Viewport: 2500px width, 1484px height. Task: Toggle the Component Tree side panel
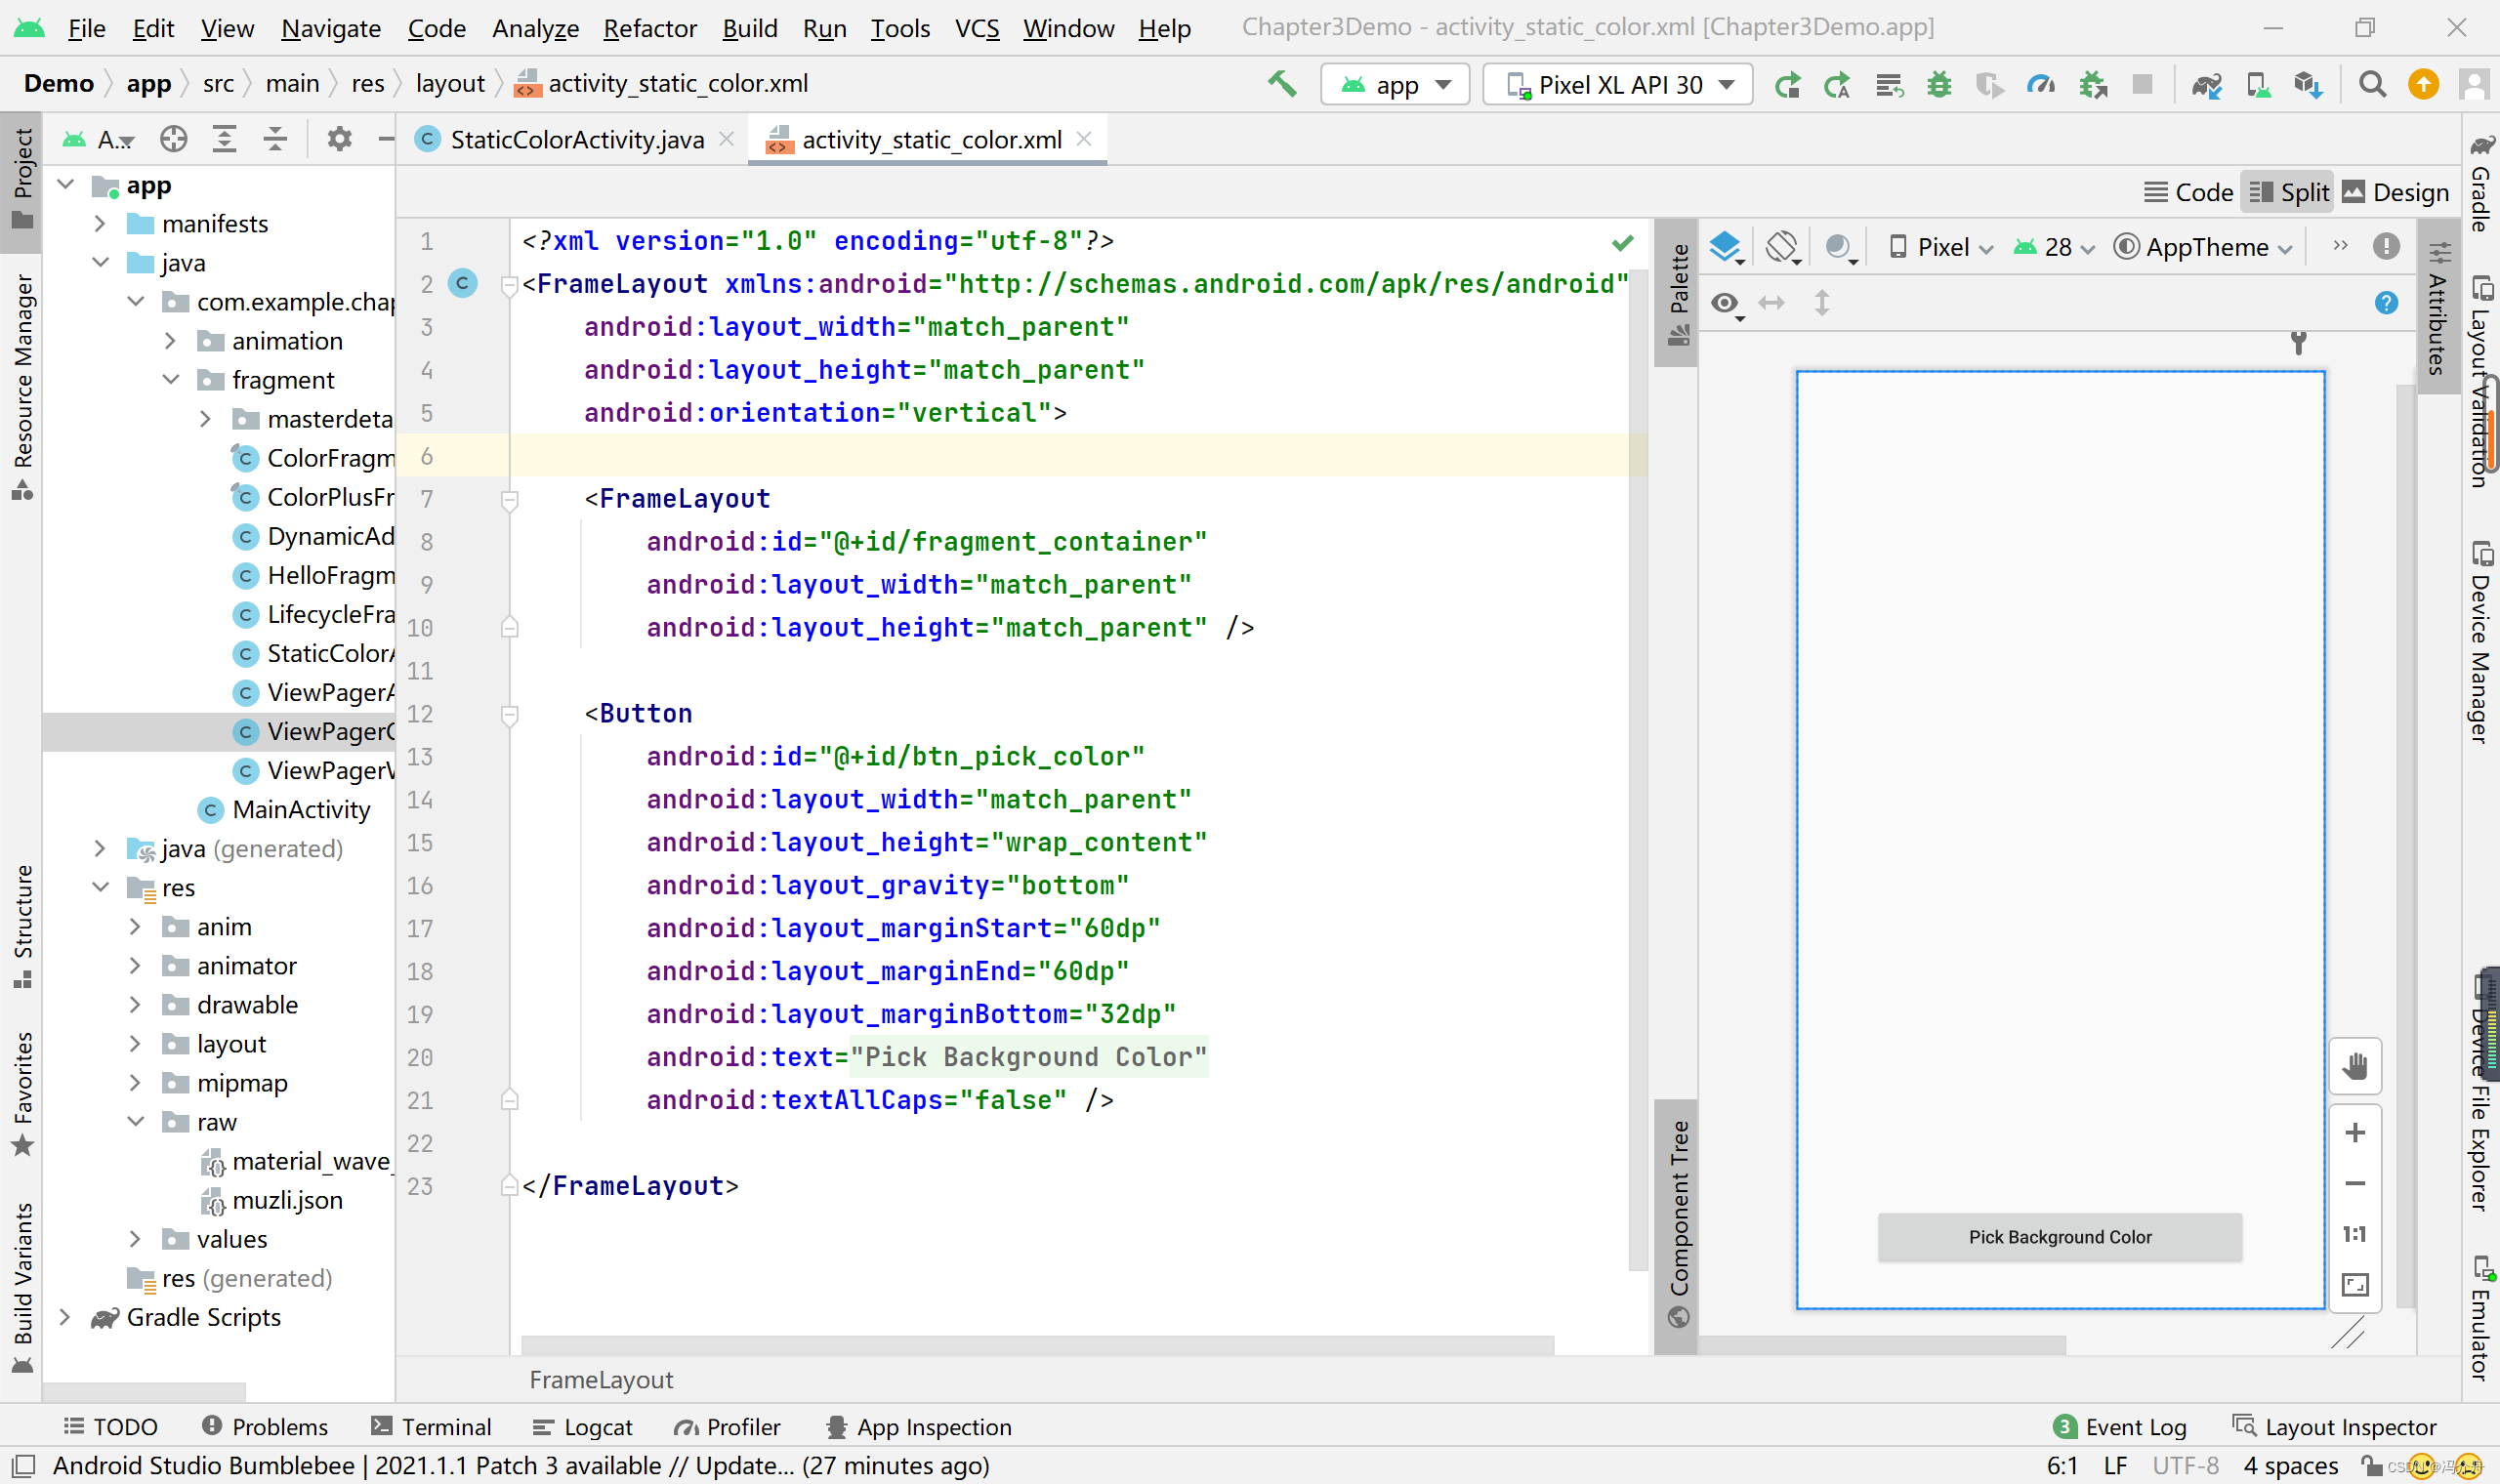pyautogui.click(x=1678, y=1226)
